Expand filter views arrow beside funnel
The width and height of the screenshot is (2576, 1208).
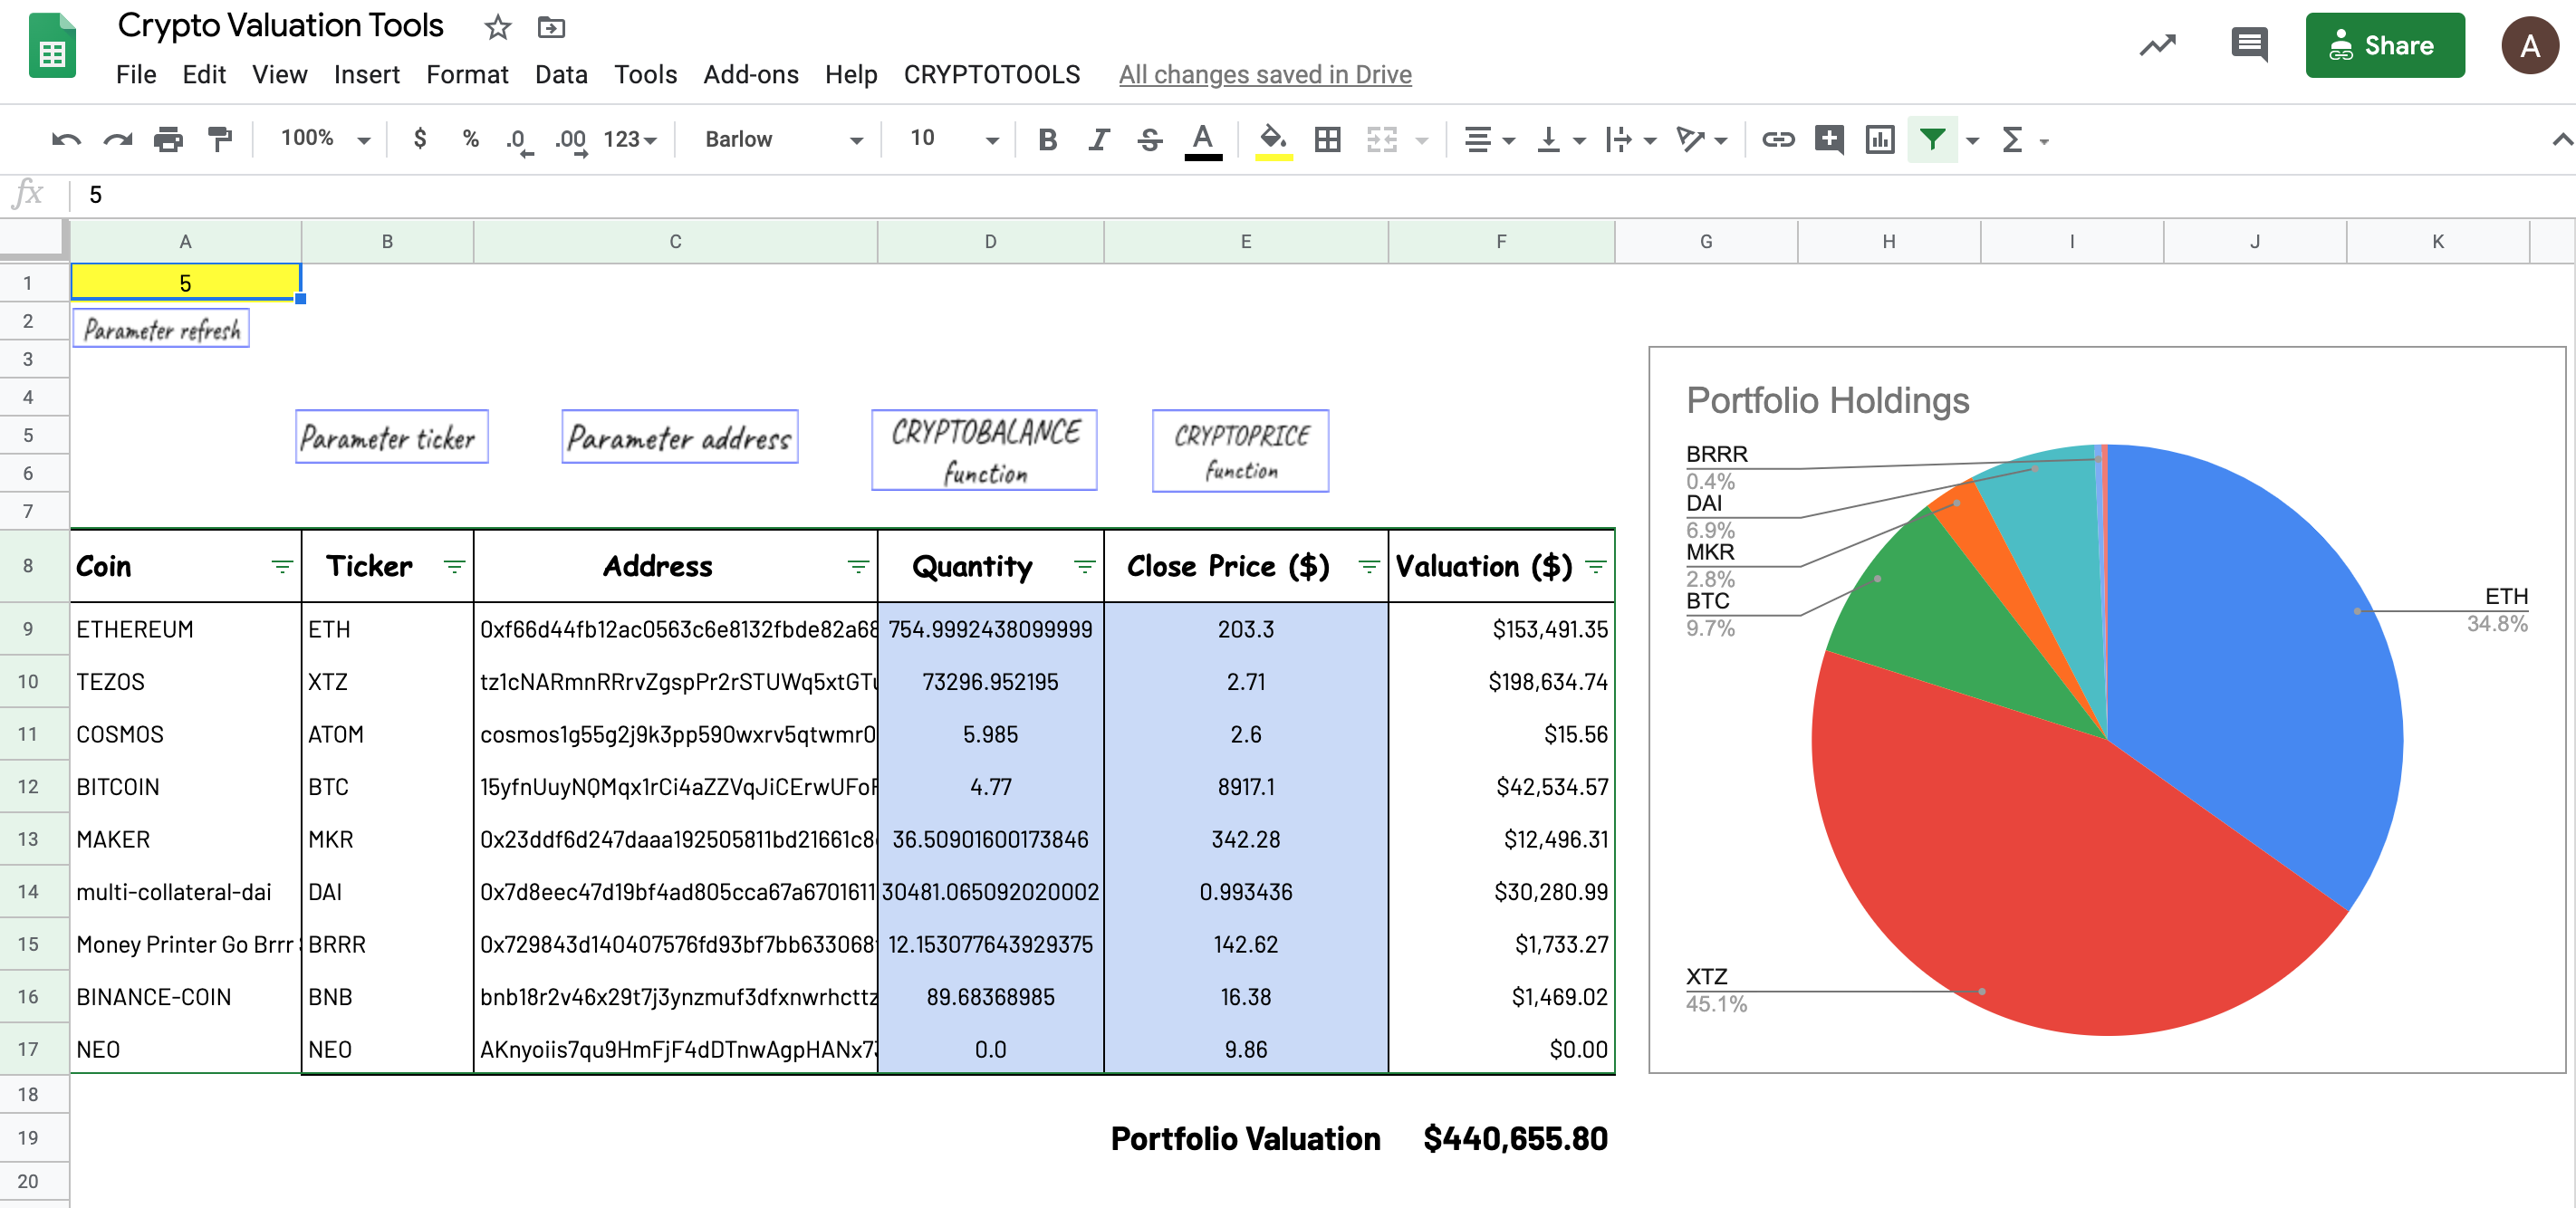coord(1972,141)
